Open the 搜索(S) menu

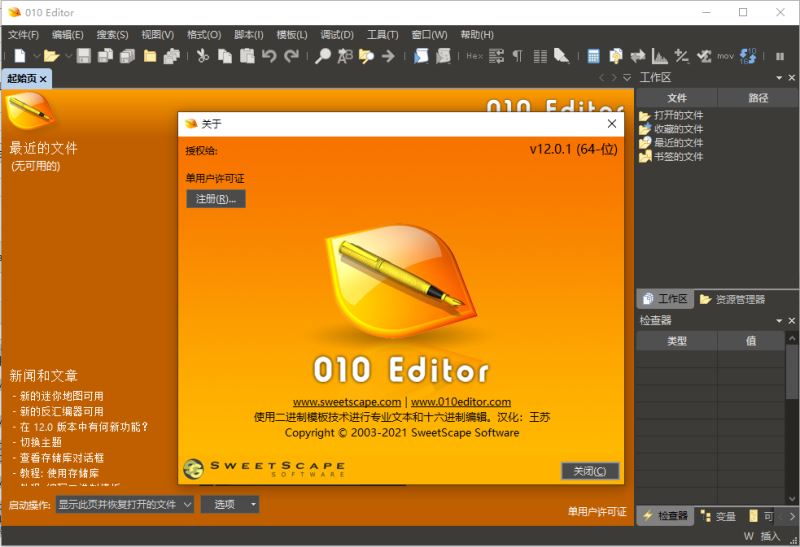coord(113,35)
